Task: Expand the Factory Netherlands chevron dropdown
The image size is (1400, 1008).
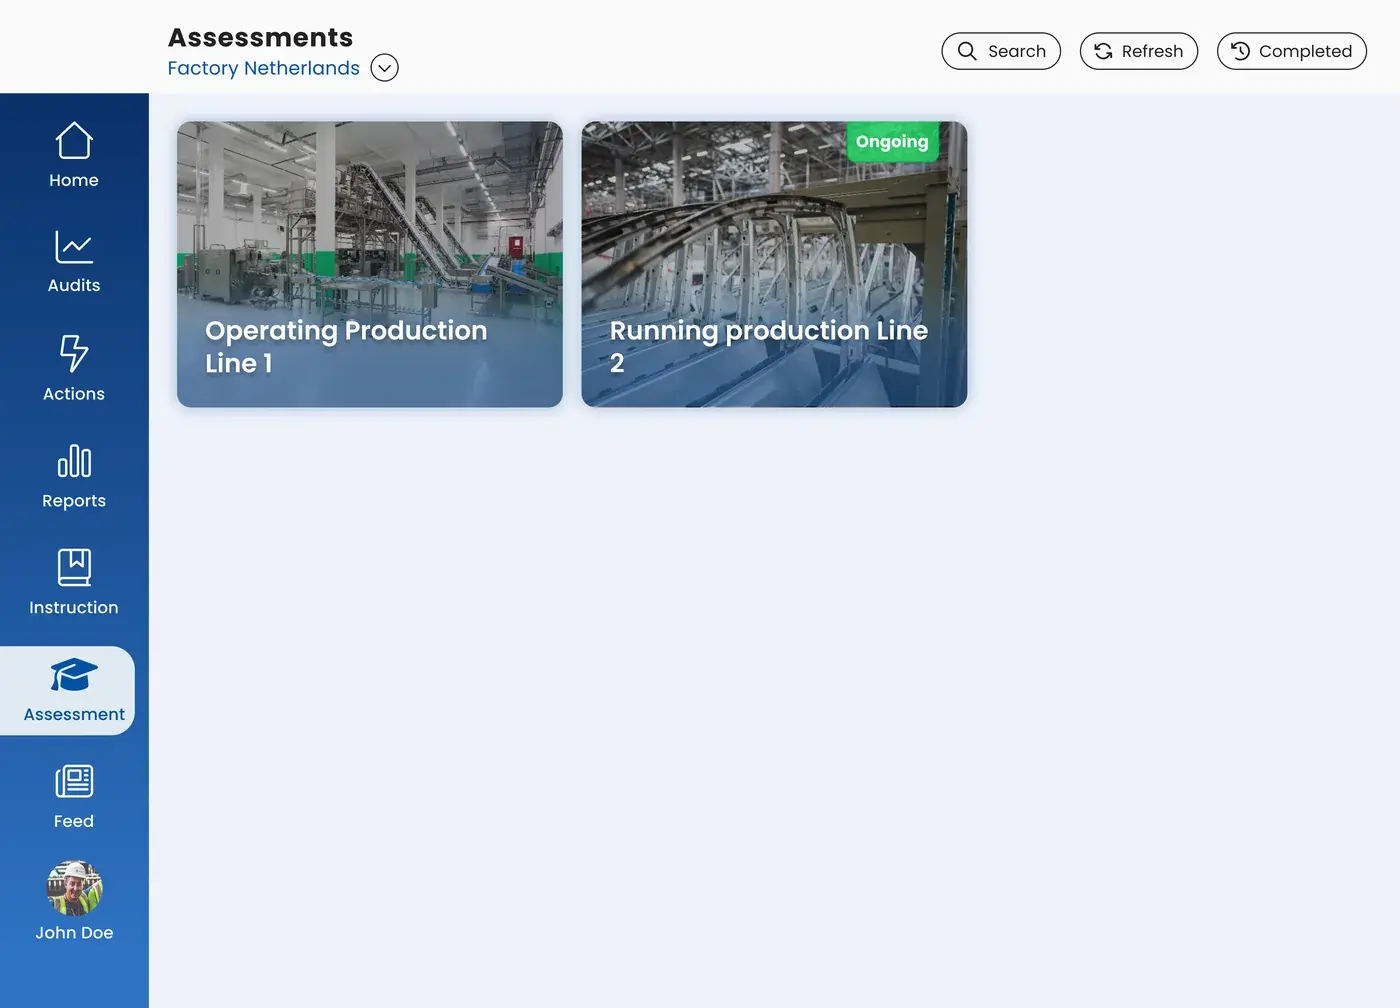Action: click(384, 68)
